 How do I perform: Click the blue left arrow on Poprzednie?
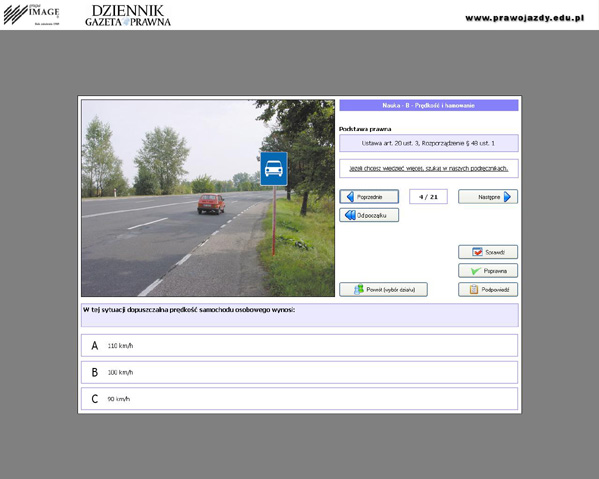click(350, 197)
